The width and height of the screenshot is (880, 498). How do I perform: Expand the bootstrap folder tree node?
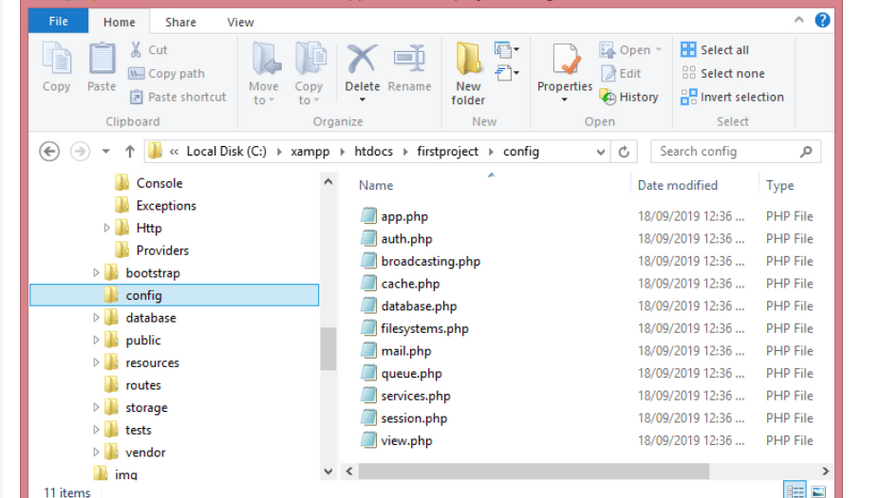click(x=97, y=273)
